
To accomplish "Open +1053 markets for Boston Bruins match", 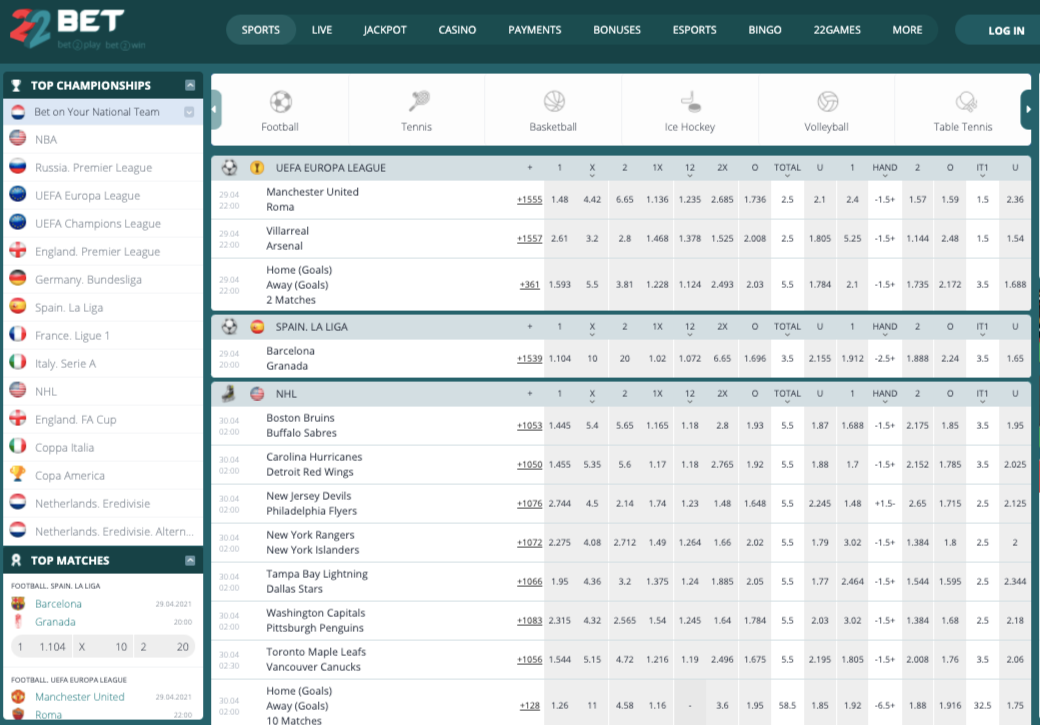I will pos(529,426).
